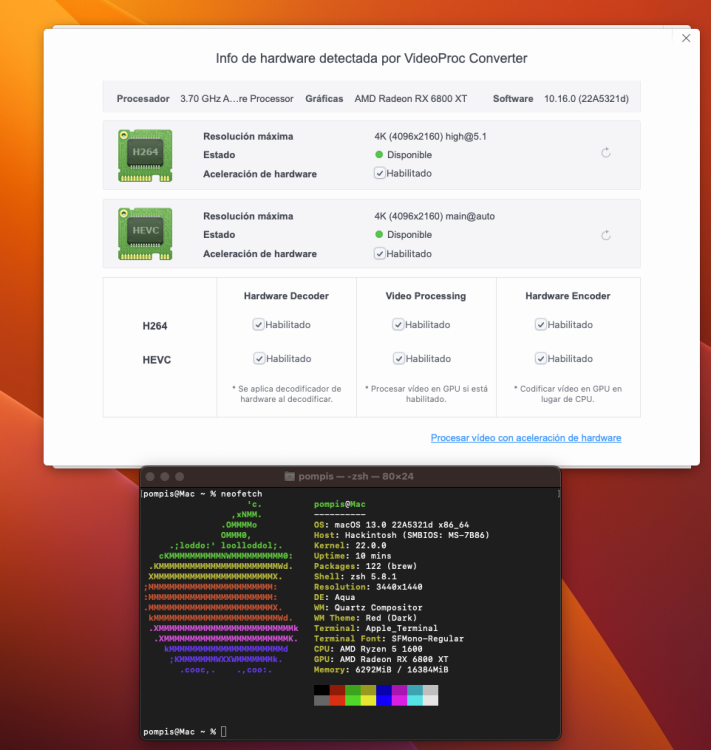Click 'Resolution: 3440x1440' line in Terminal
The height and width of the screenshot is (750, 711).
368,587
